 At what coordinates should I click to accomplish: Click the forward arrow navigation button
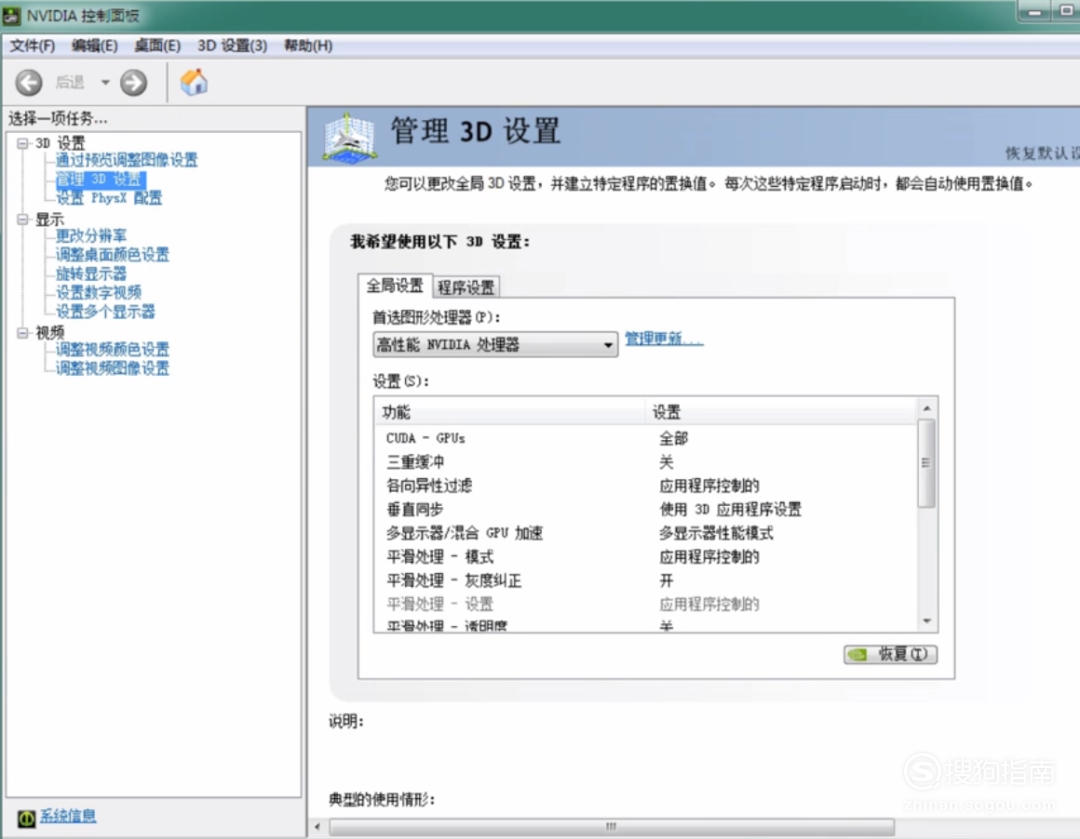[134, 83]
